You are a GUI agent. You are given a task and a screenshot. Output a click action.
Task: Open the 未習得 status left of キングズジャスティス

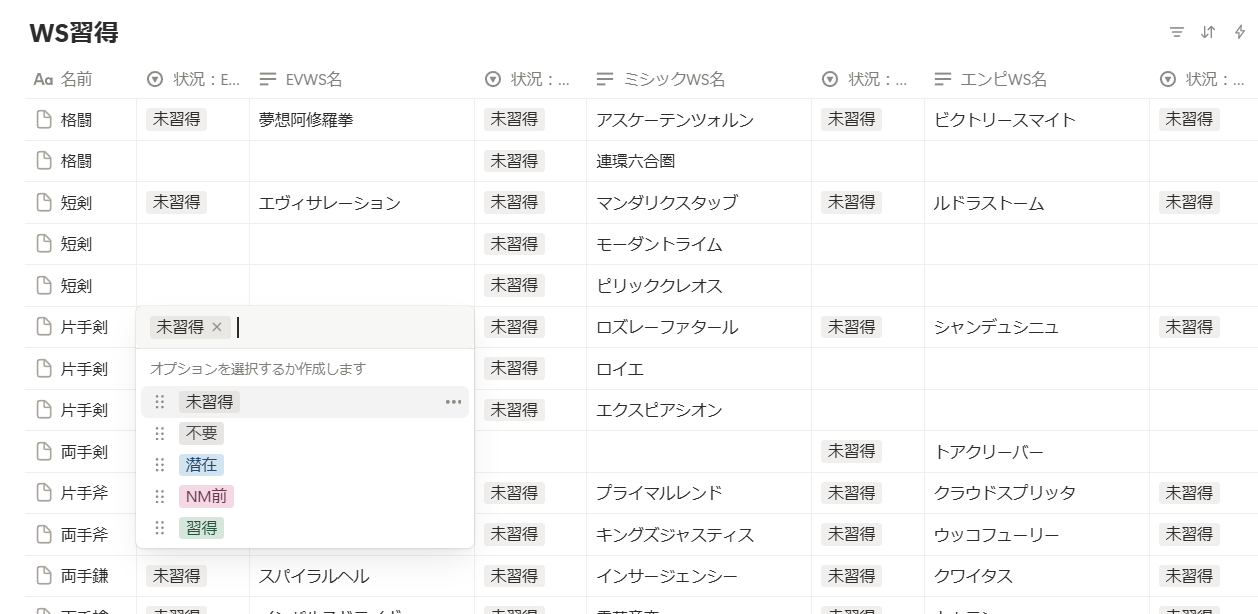coord(514,535)
